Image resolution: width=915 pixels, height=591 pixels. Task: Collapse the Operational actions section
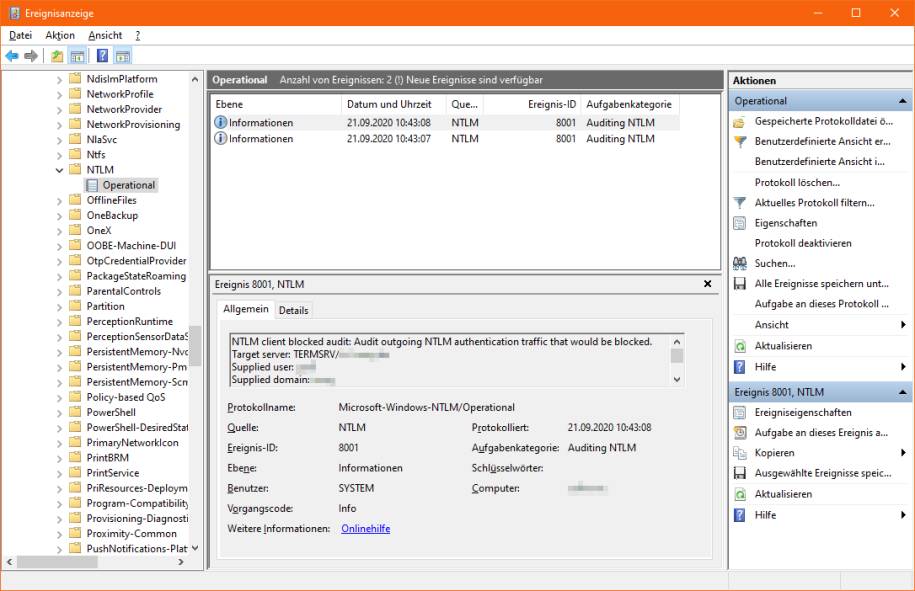pos(903,101)
